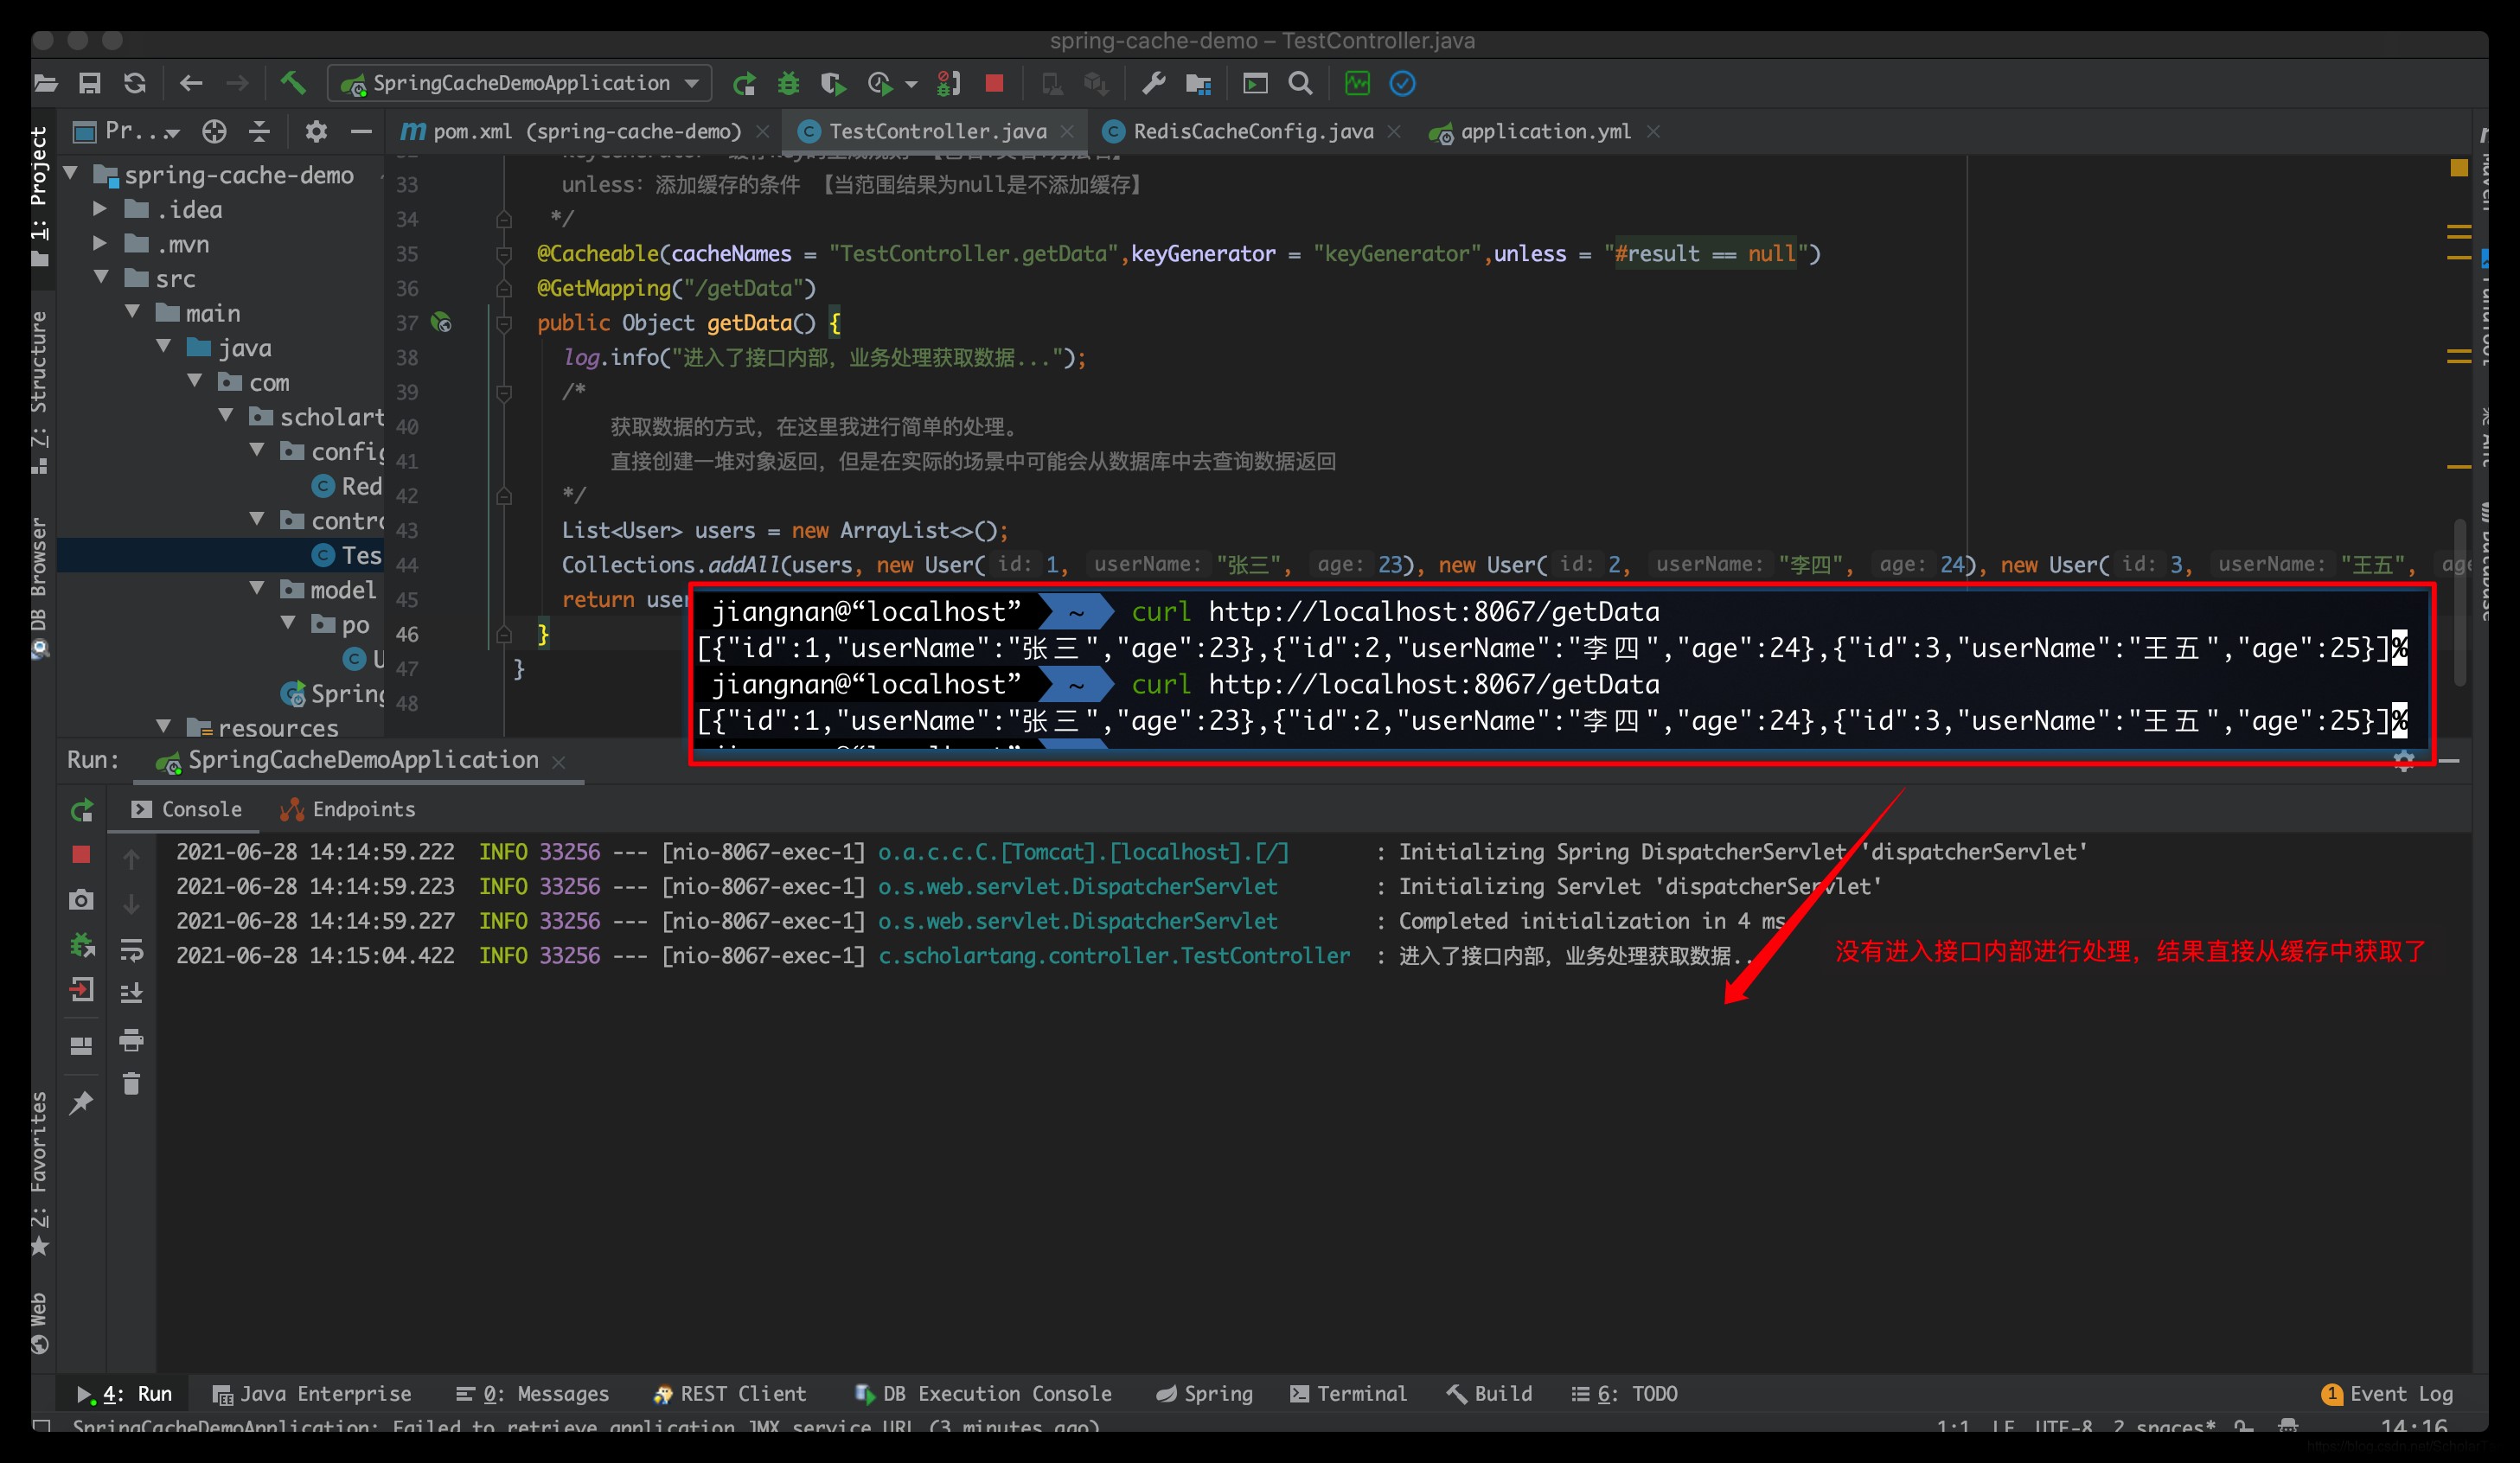Open the Build tool window
The width and height of the screenshot is (2520, 1463).
[x=1489, y=1393]
